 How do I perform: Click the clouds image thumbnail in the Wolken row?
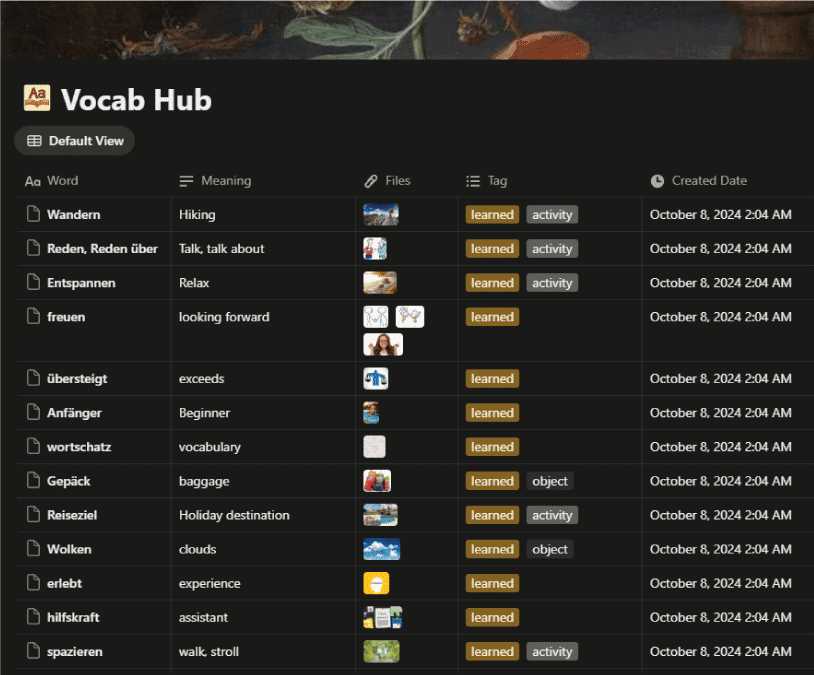click(x=380, y=549)
